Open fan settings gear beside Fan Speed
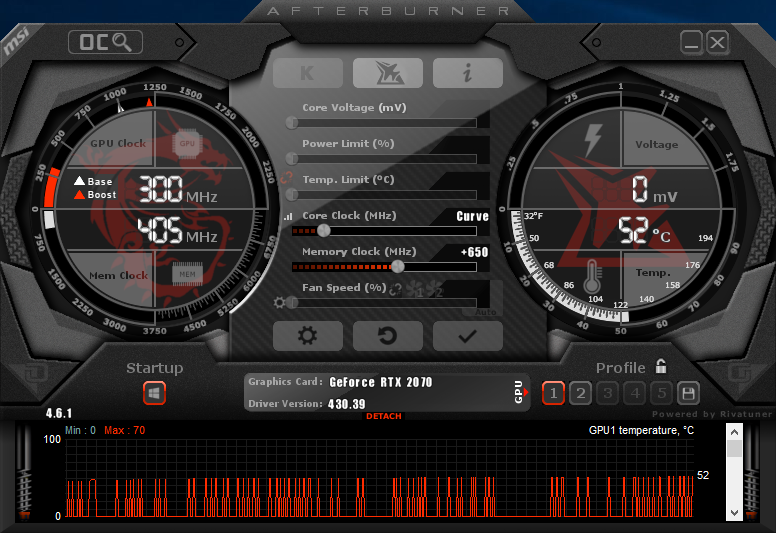 click(279, 302)
